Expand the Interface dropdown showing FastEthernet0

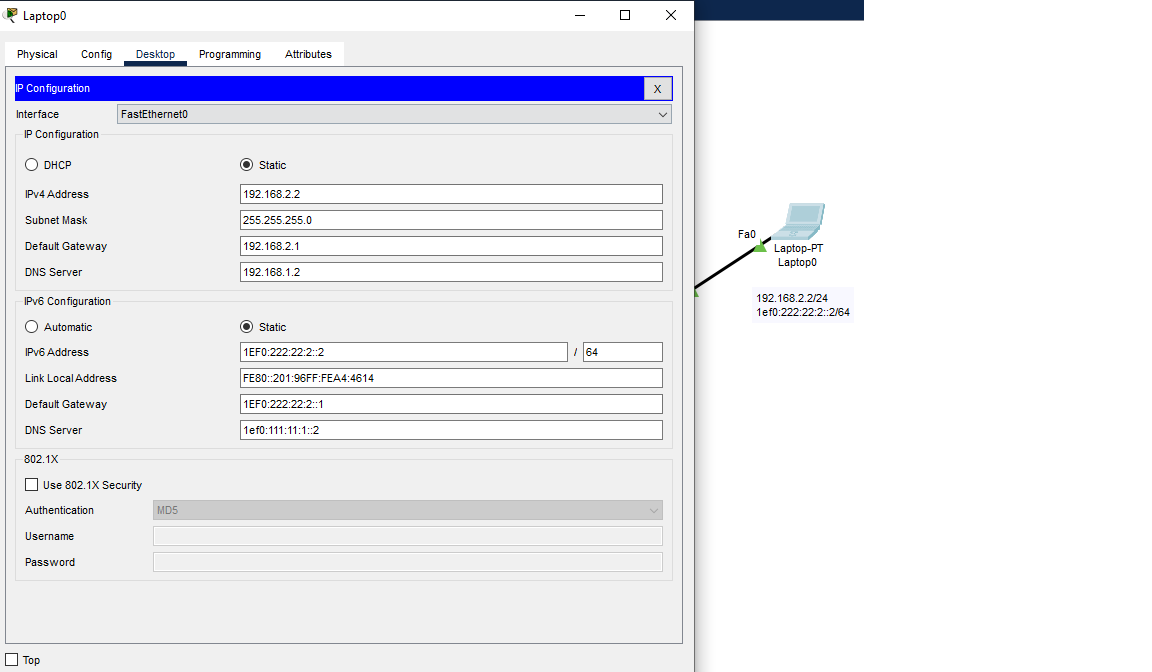click(662, 114)
